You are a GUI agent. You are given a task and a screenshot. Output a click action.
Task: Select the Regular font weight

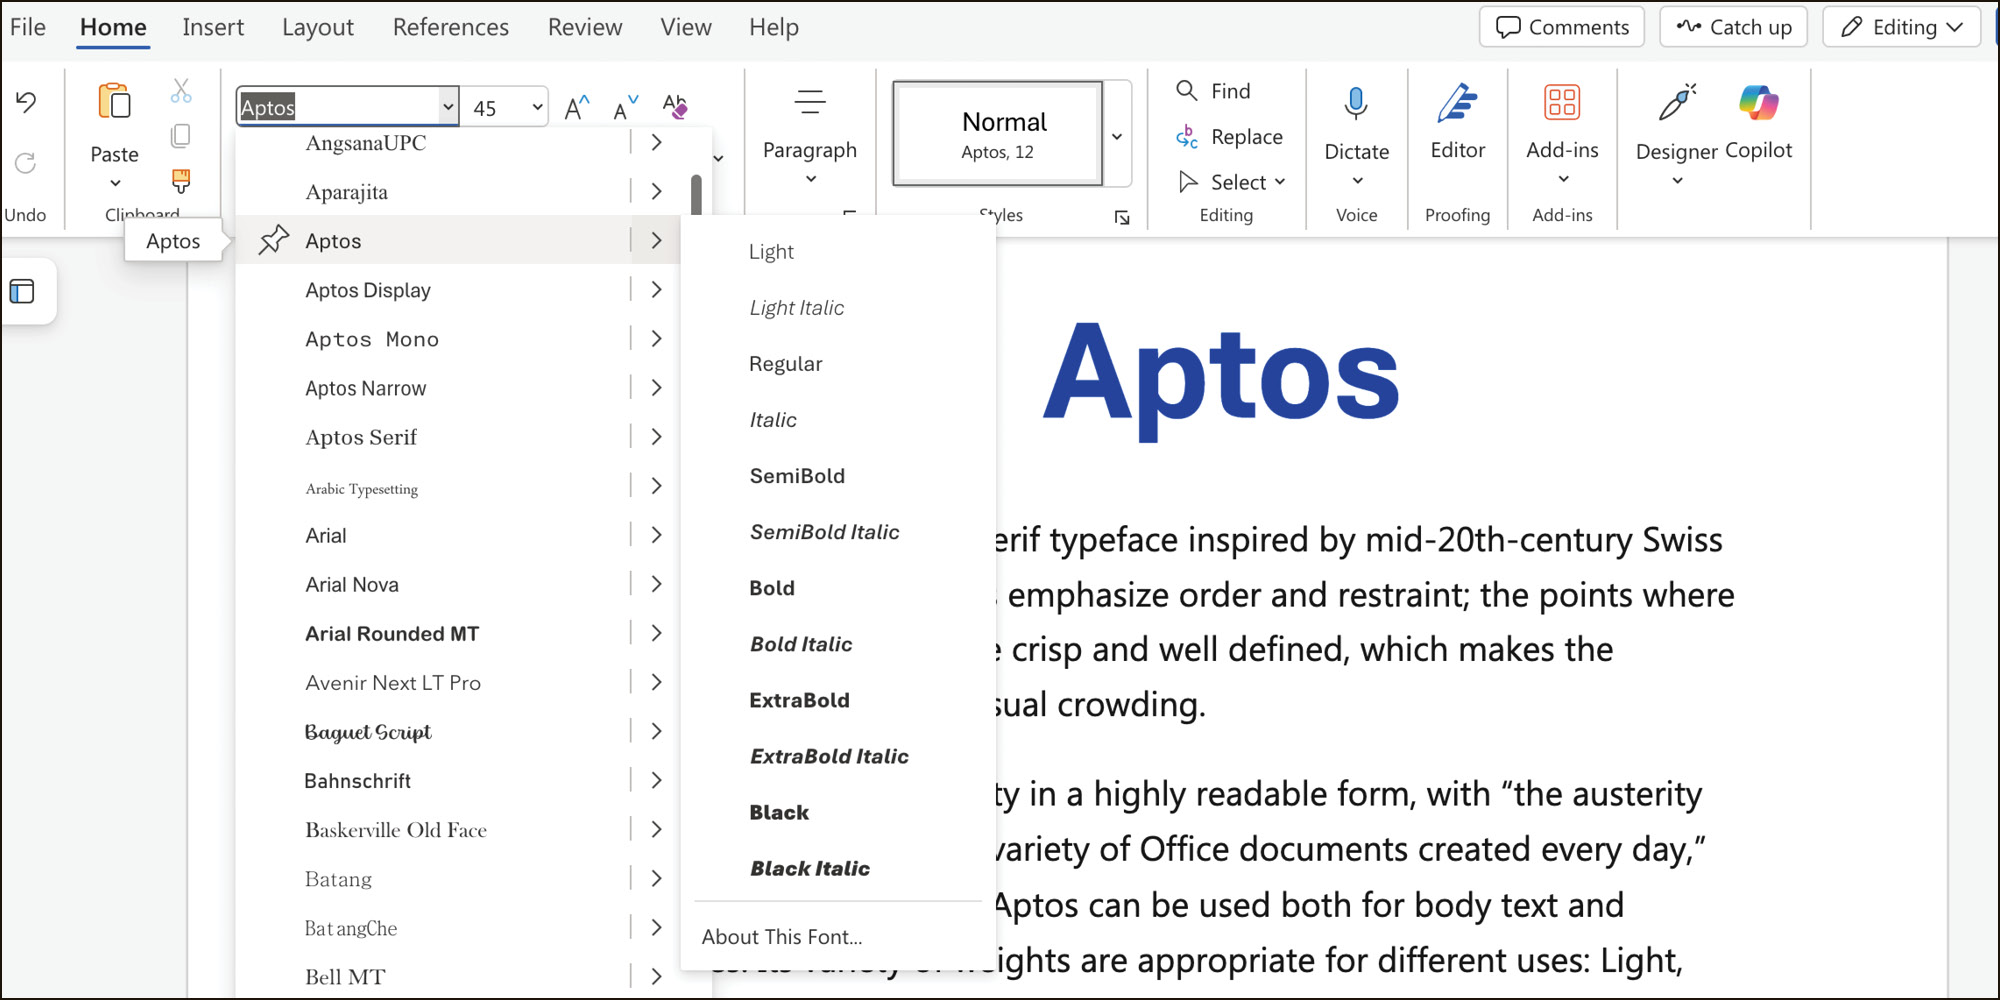coord(786,364)
